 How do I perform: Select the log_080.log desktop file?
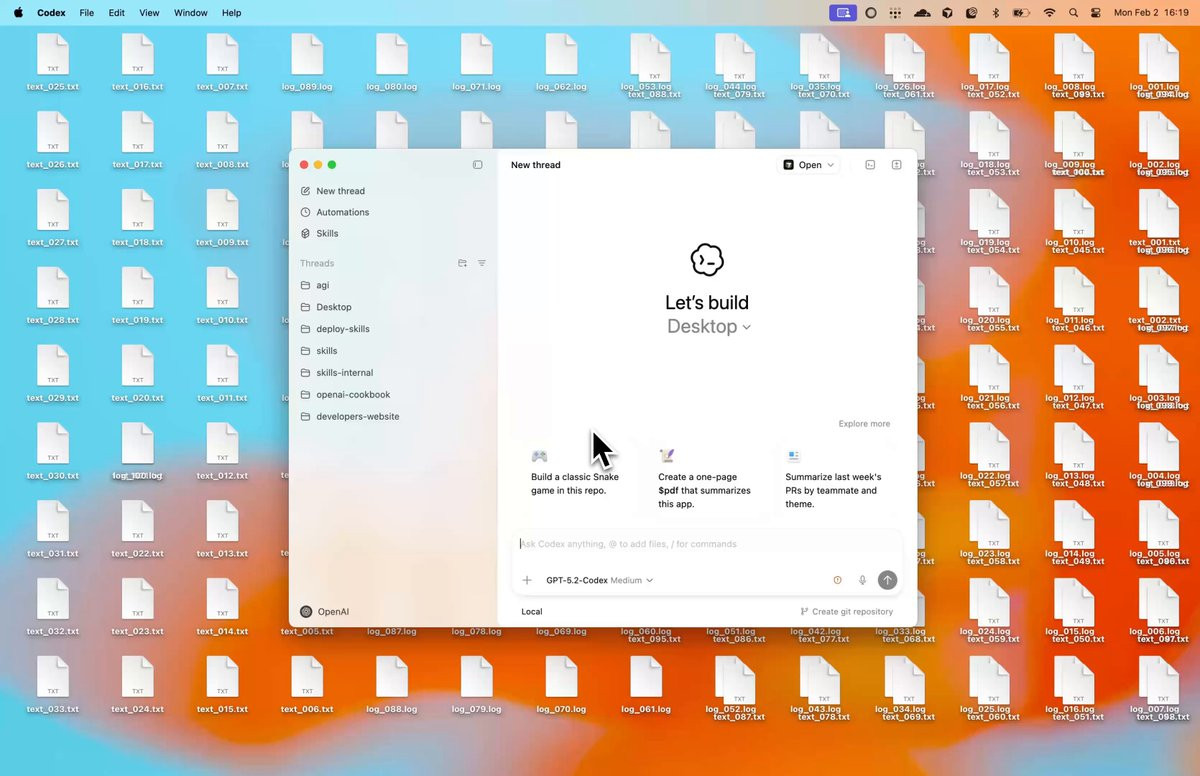click(392, 62)
